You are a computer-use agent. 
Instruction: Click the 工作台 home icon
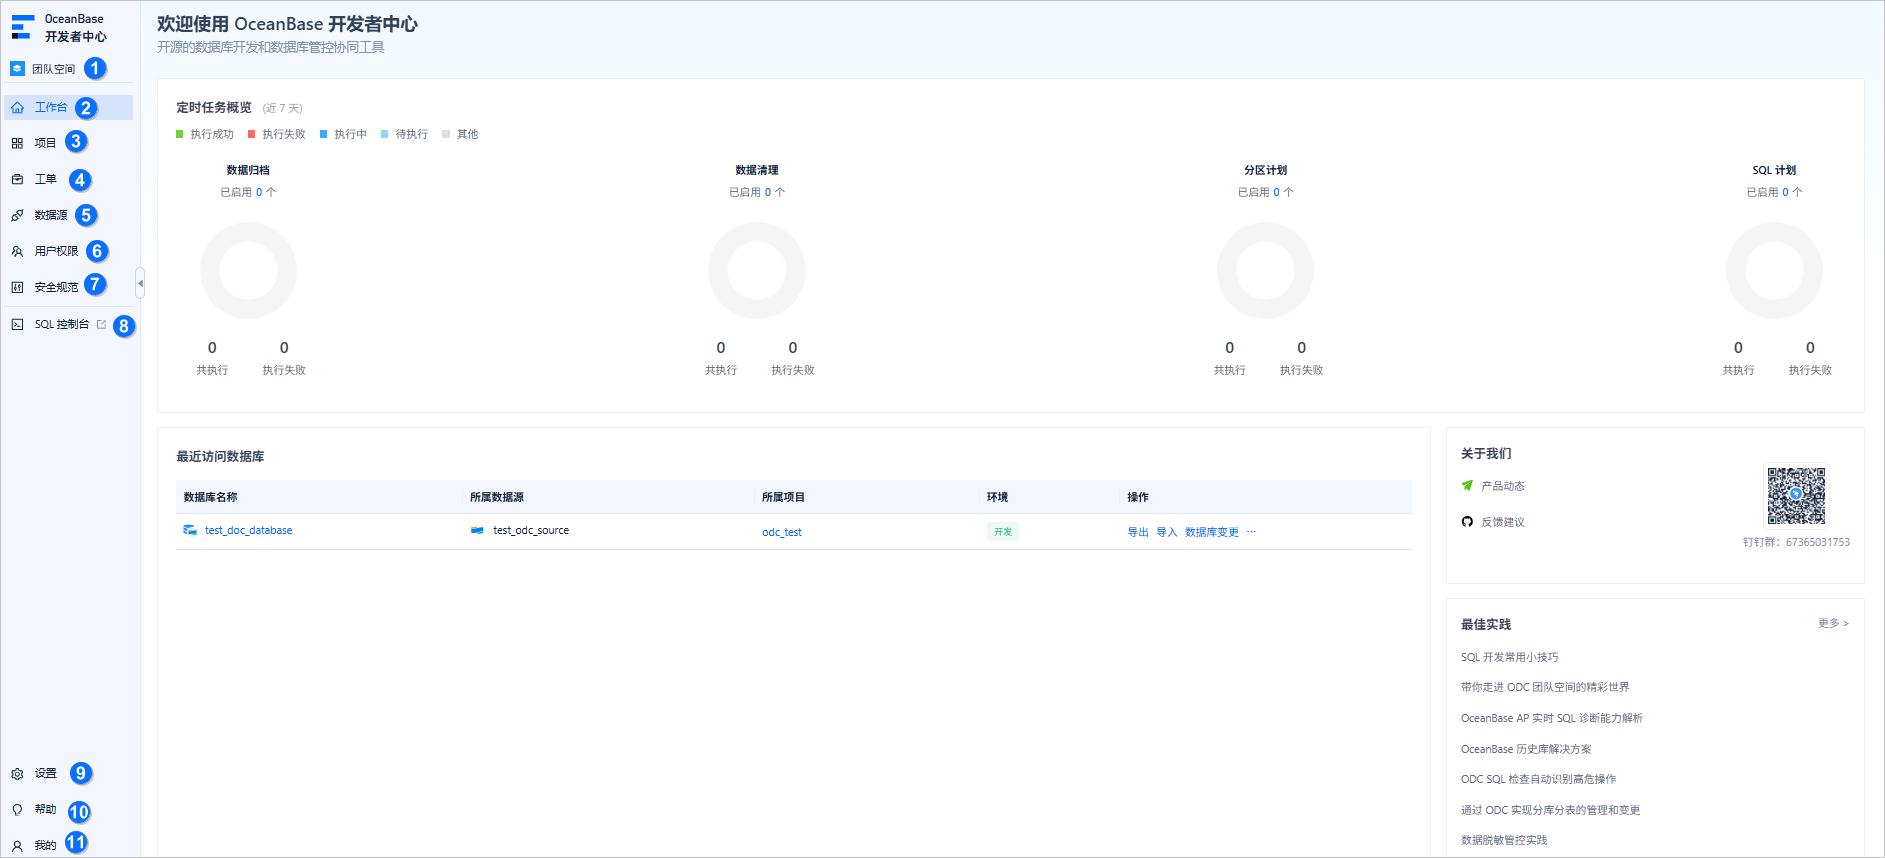17,107
